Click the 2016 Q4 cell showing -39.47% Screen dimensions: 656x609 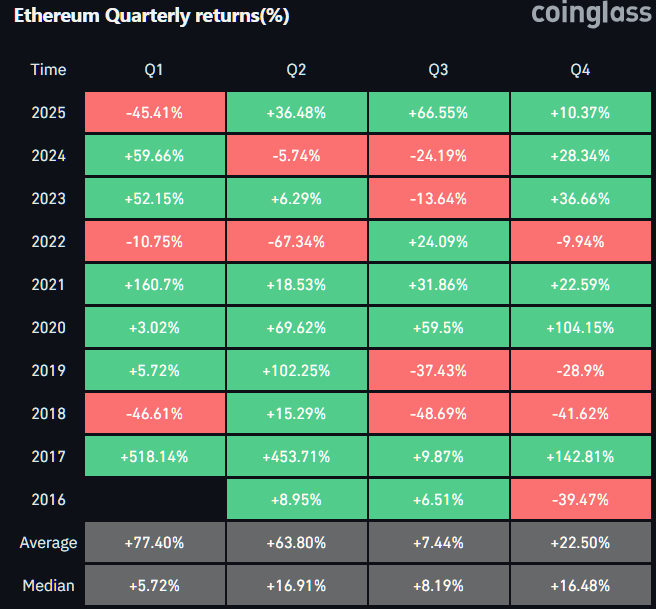click(579, 499)
